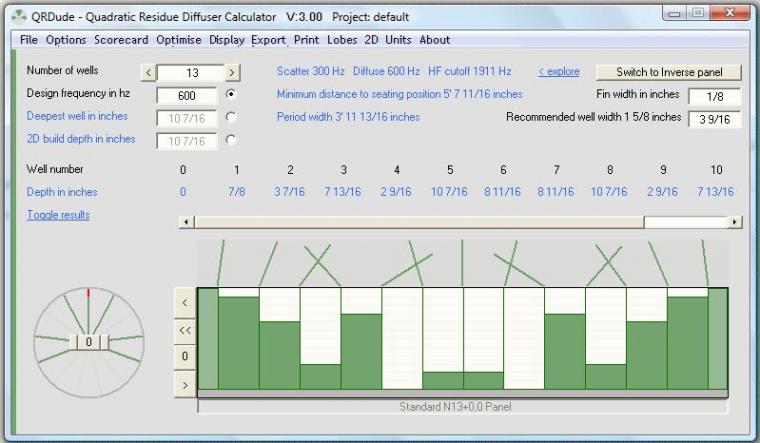Select the Design frequency radio button
Image resolution: width=760 pixels, height=443 pixels.
[x=231, y=94]
